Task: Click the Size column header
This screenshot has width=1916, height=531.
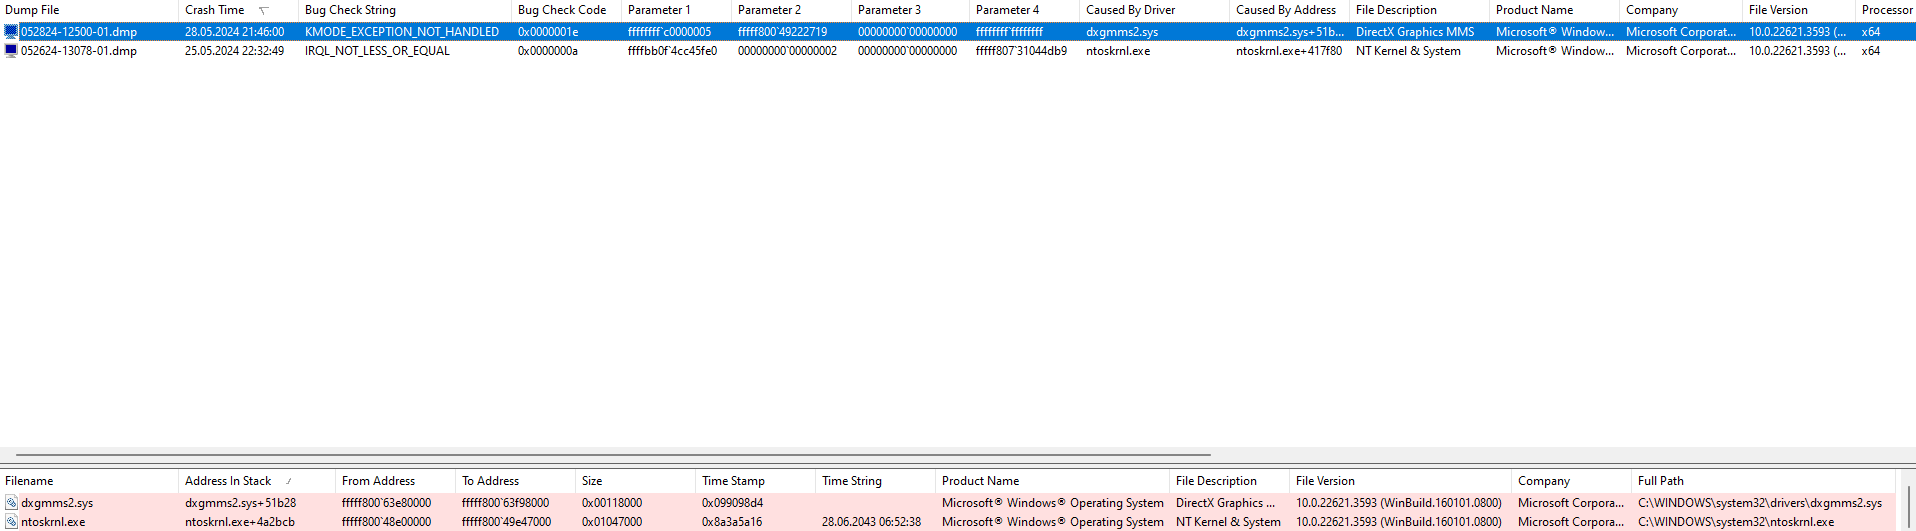Action: pos(636,481)
